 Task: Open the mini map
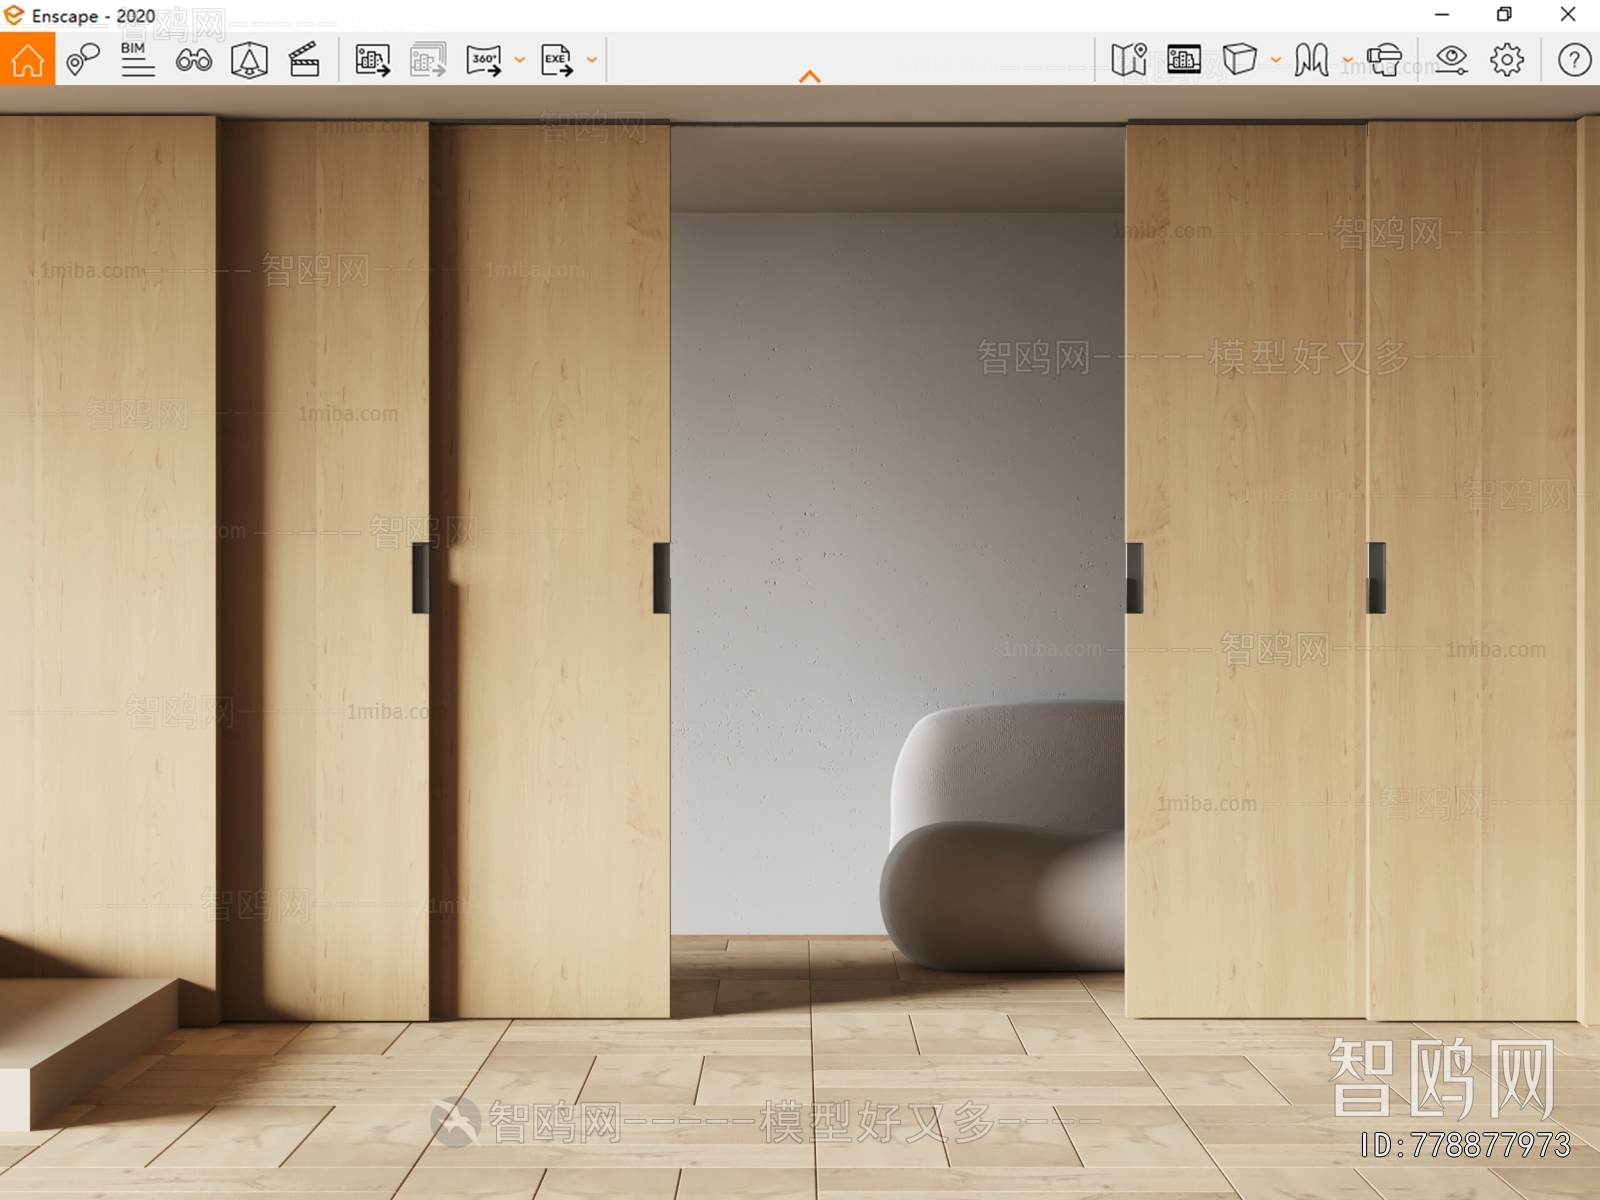click(1129, 60)
